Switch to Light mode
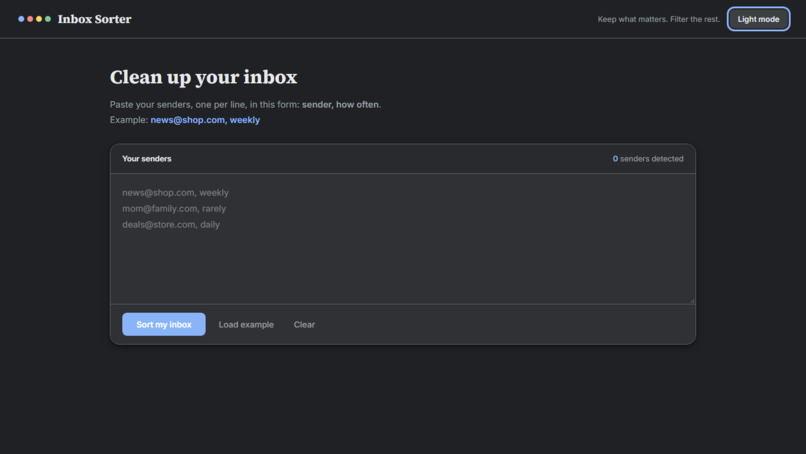The image size is (806, 454). [x=758, y=19]
